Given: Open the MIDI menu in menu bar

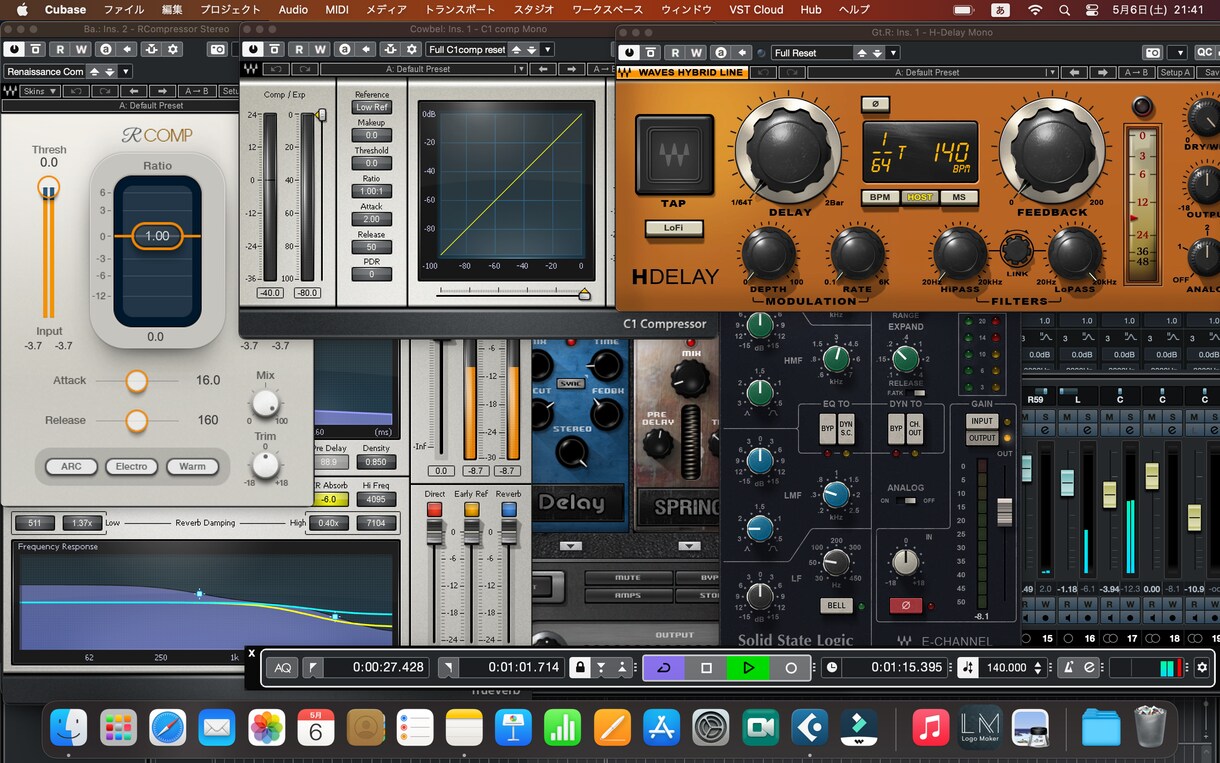Looking at the screenshot, I should pyautogui.click(x=337, y=9).
